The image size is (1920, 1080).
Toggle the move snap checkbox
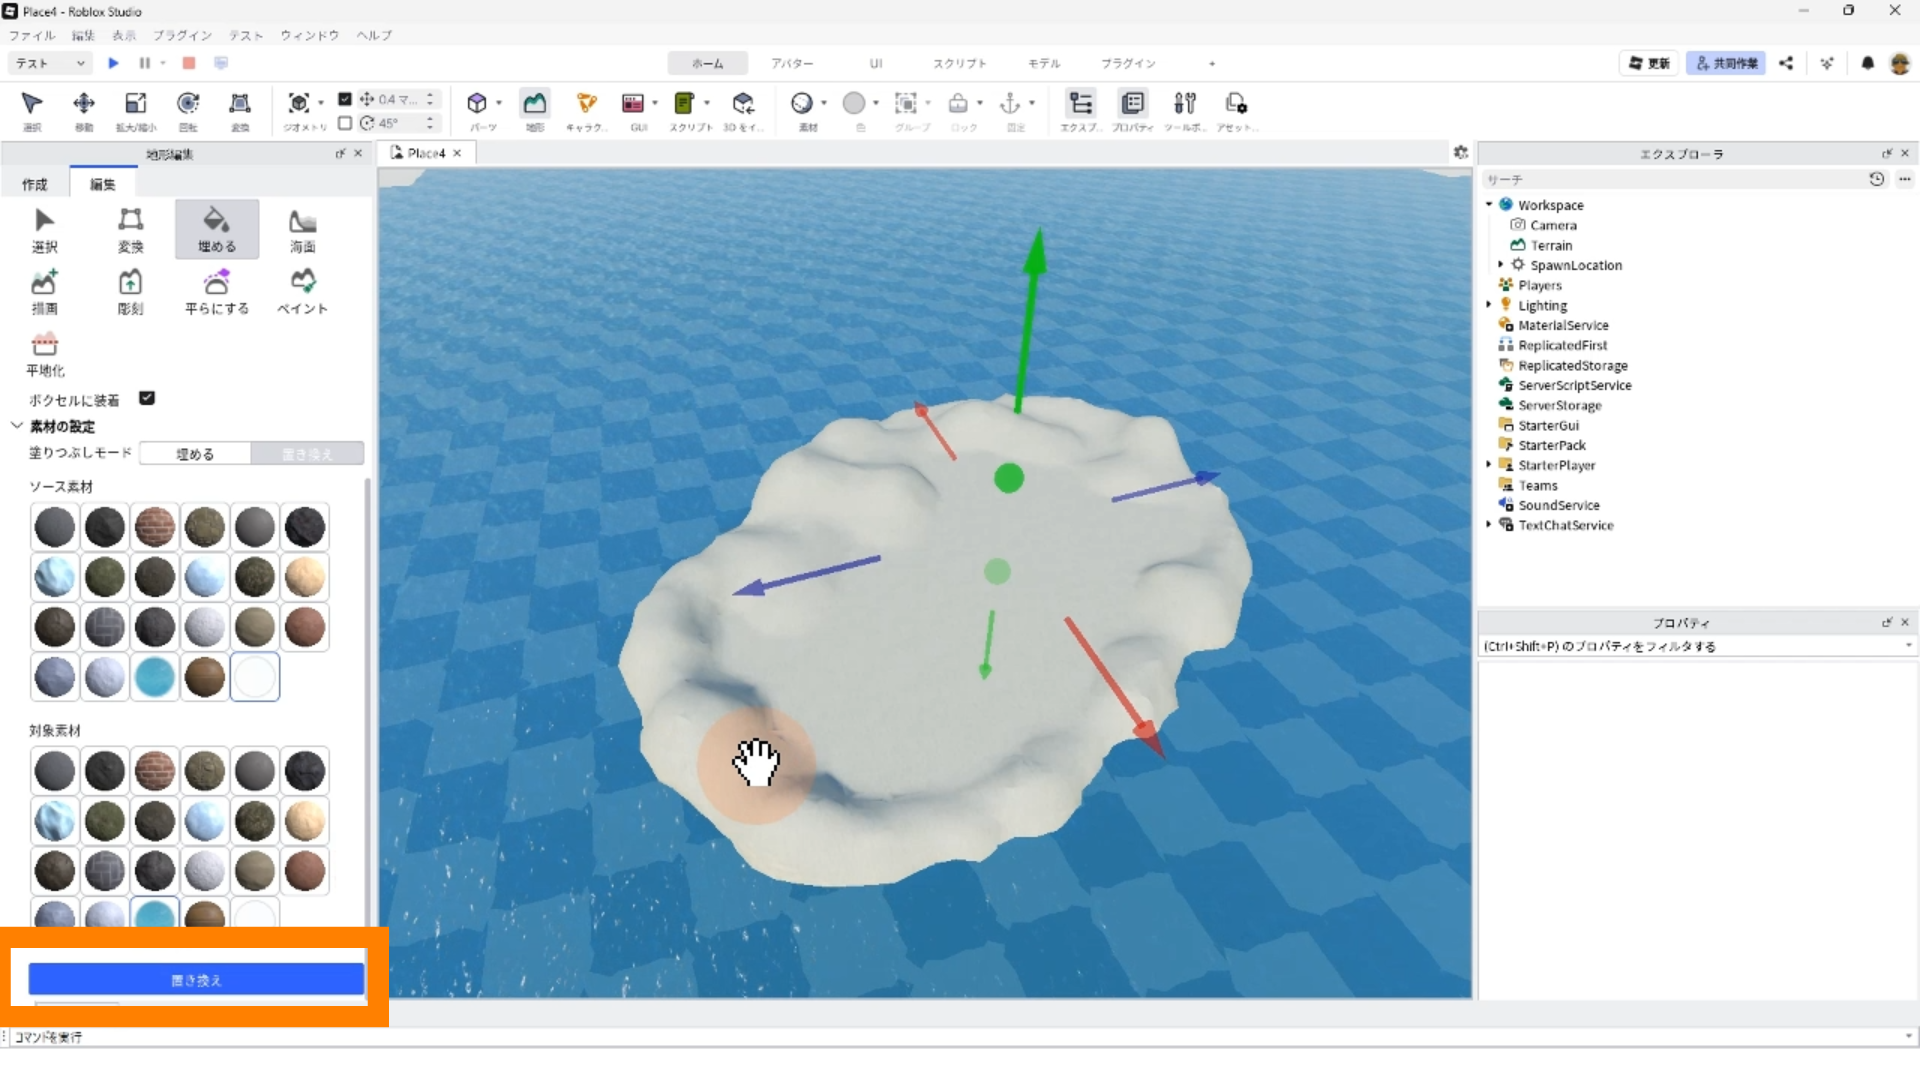345,99
